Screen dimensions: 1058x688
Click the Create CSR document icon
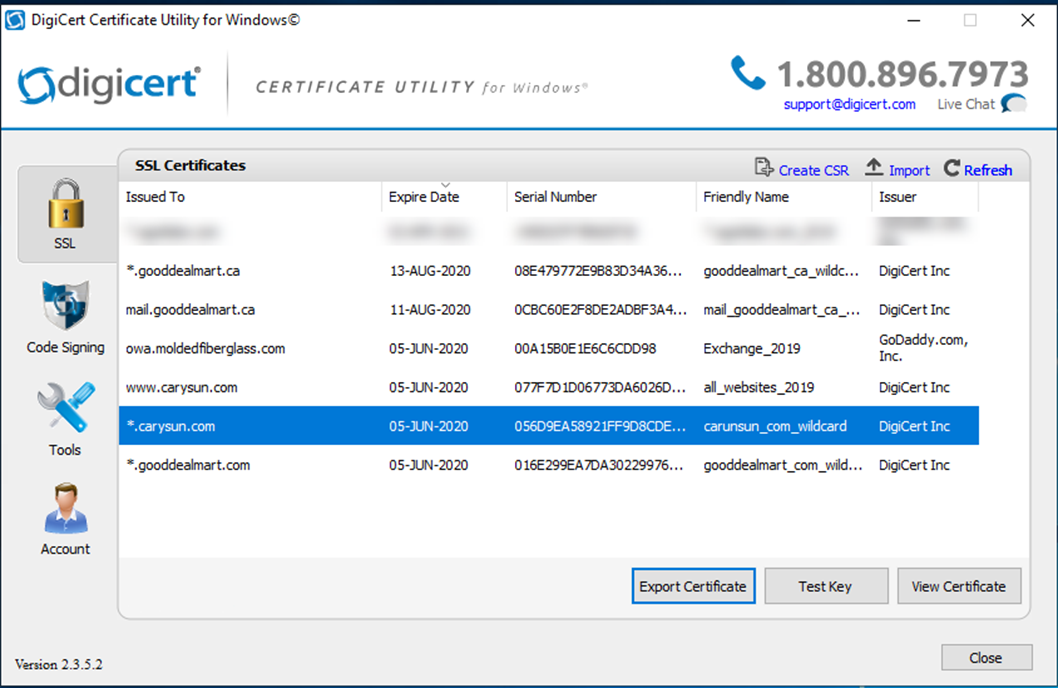click(764, 167)
